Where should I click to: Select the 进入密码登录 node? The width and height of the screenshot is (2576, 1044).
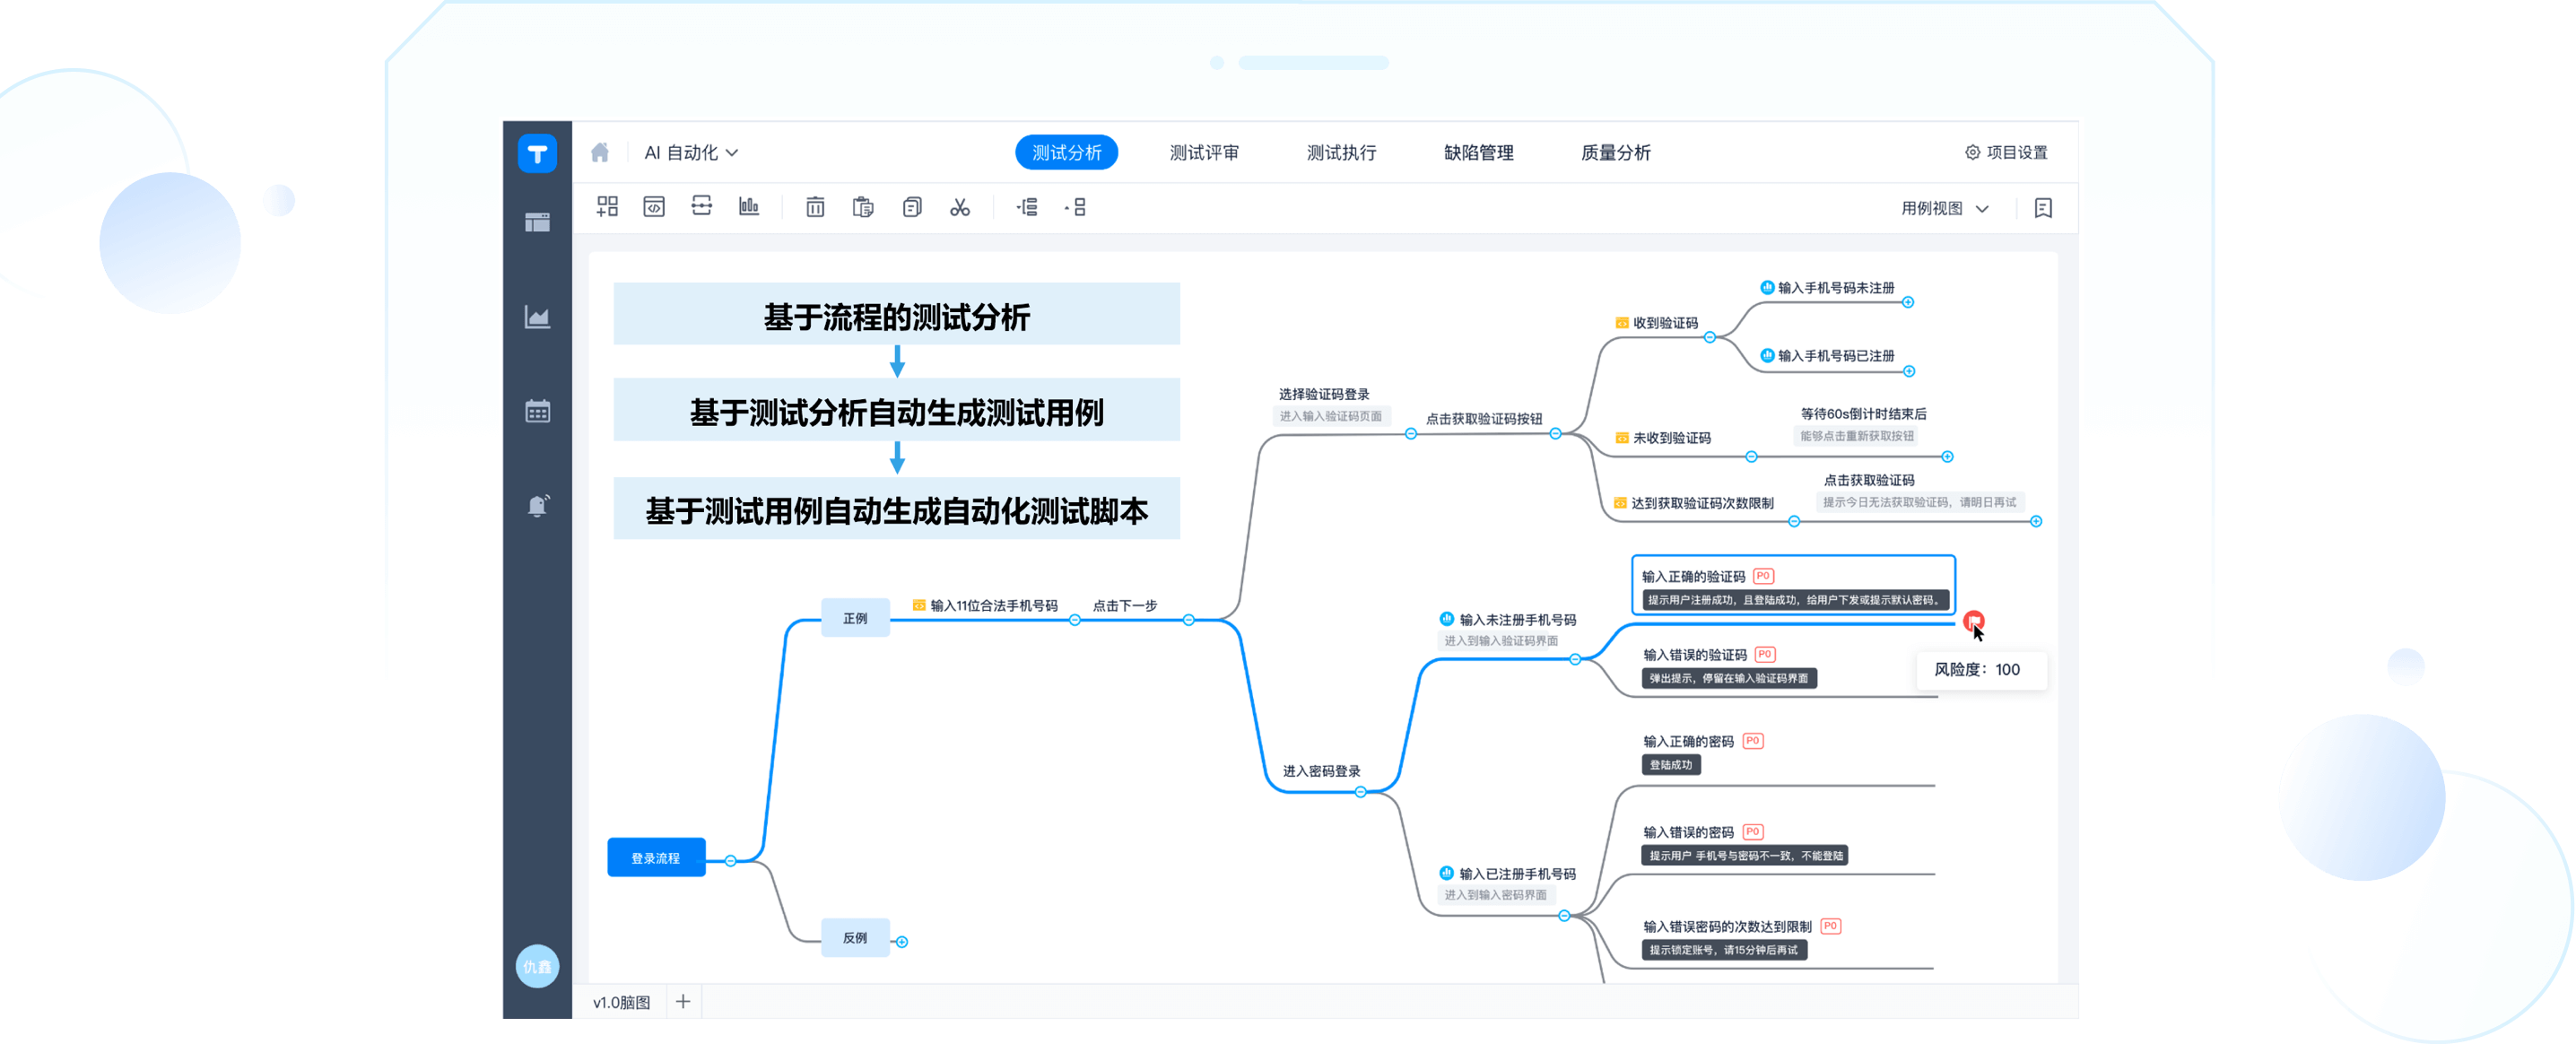tap(1321, 771)
